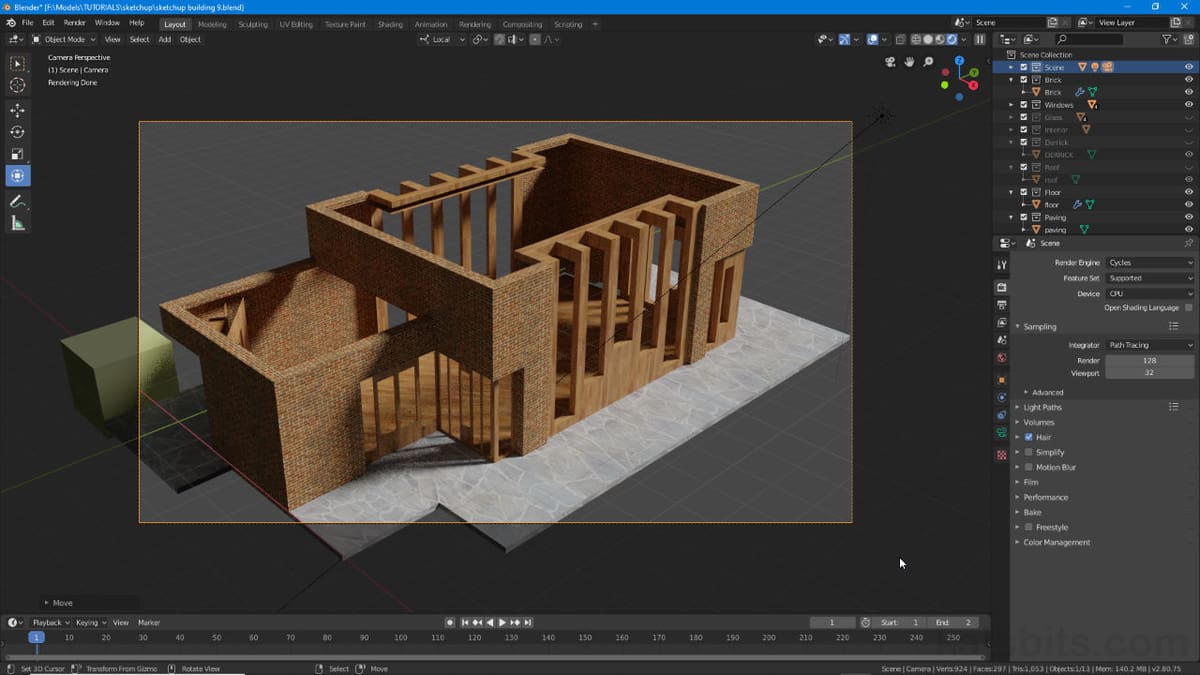Uncheck the Glass collection checkbox
This screenshot has height=675, width=1200.
(x=1024, y=117)
